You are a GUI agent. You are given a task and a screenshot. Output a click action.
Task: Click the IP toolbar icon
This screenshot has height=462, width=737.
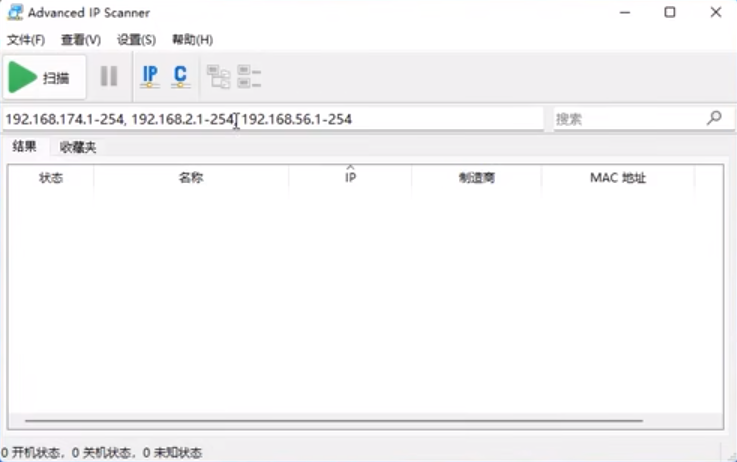[150, 77]
